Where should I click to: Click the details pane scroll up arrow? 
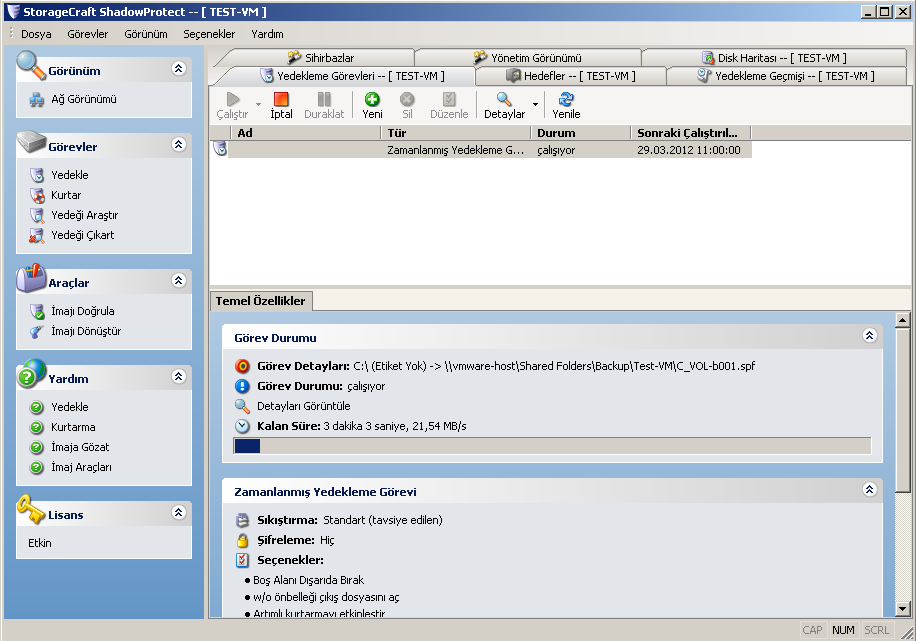click(x=903, y=320)
